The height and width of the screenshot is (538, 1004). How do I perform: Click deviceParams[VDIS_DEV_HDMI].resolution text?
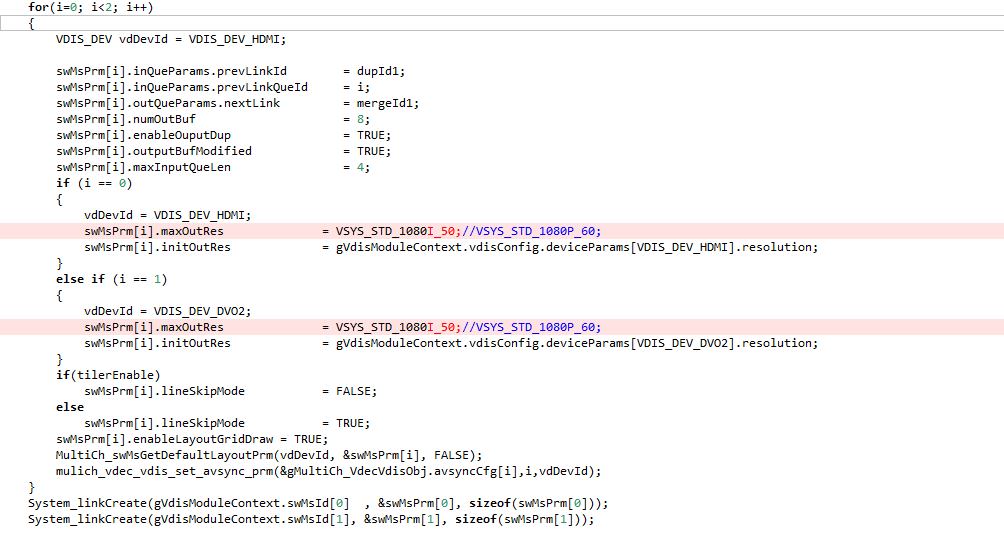(681, 247)
